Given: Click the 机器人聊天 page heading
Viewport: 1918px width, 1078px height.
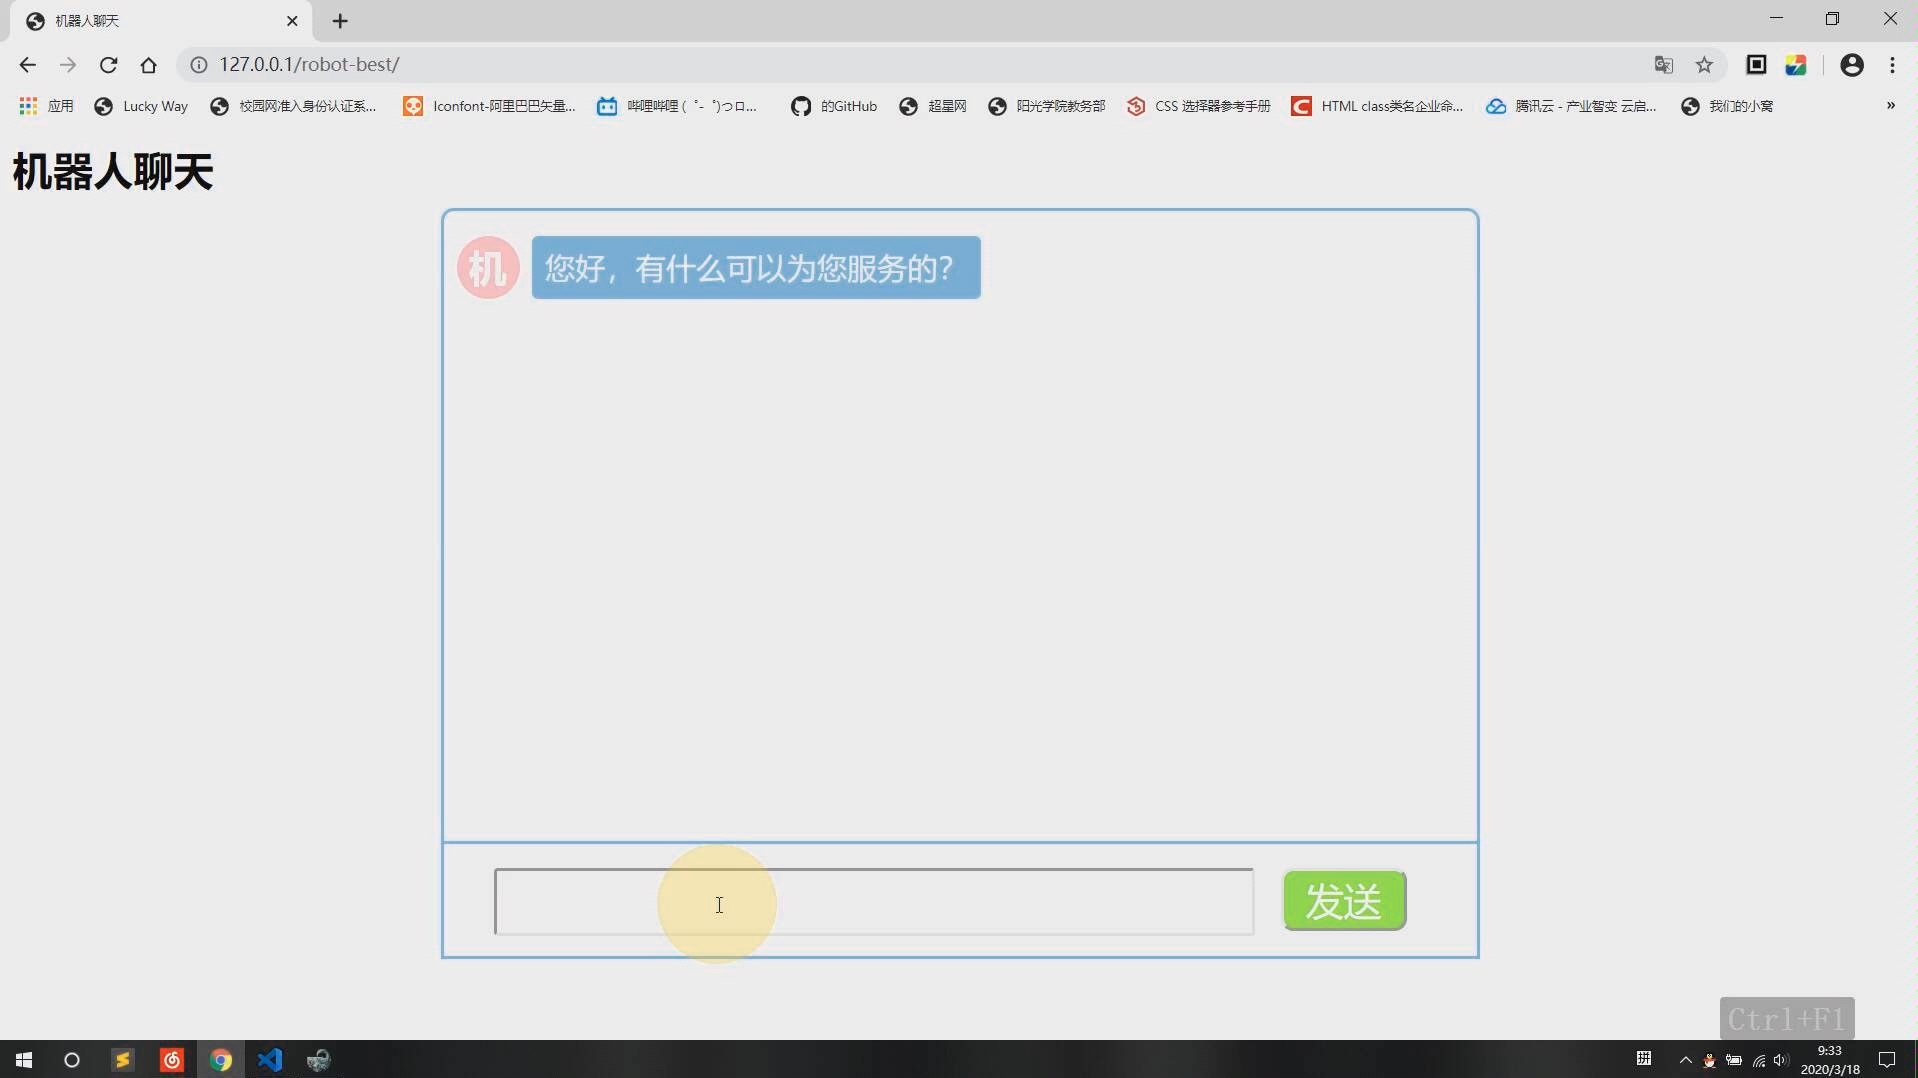Looking at the screenshot, I should pyautogui.click(x=113, y=172).
